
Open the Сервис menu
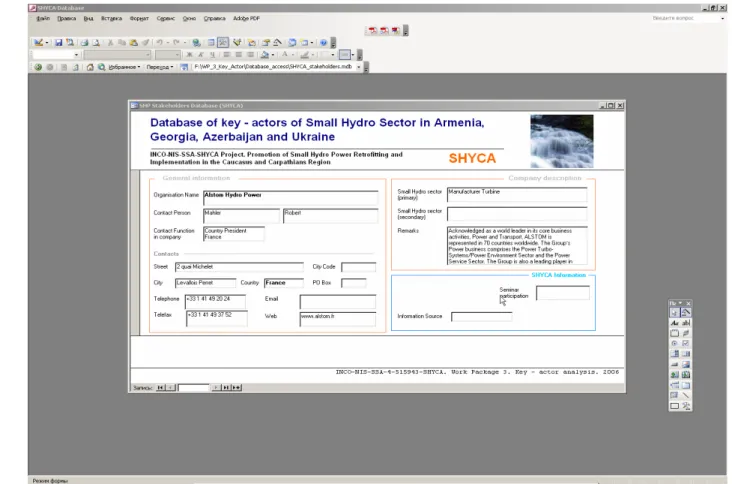(x=165, y=18)
